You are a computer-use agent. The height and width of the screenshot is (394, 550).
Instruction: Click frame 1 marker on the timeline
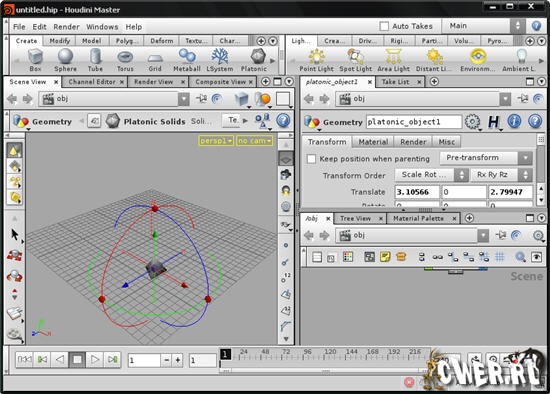226,354
